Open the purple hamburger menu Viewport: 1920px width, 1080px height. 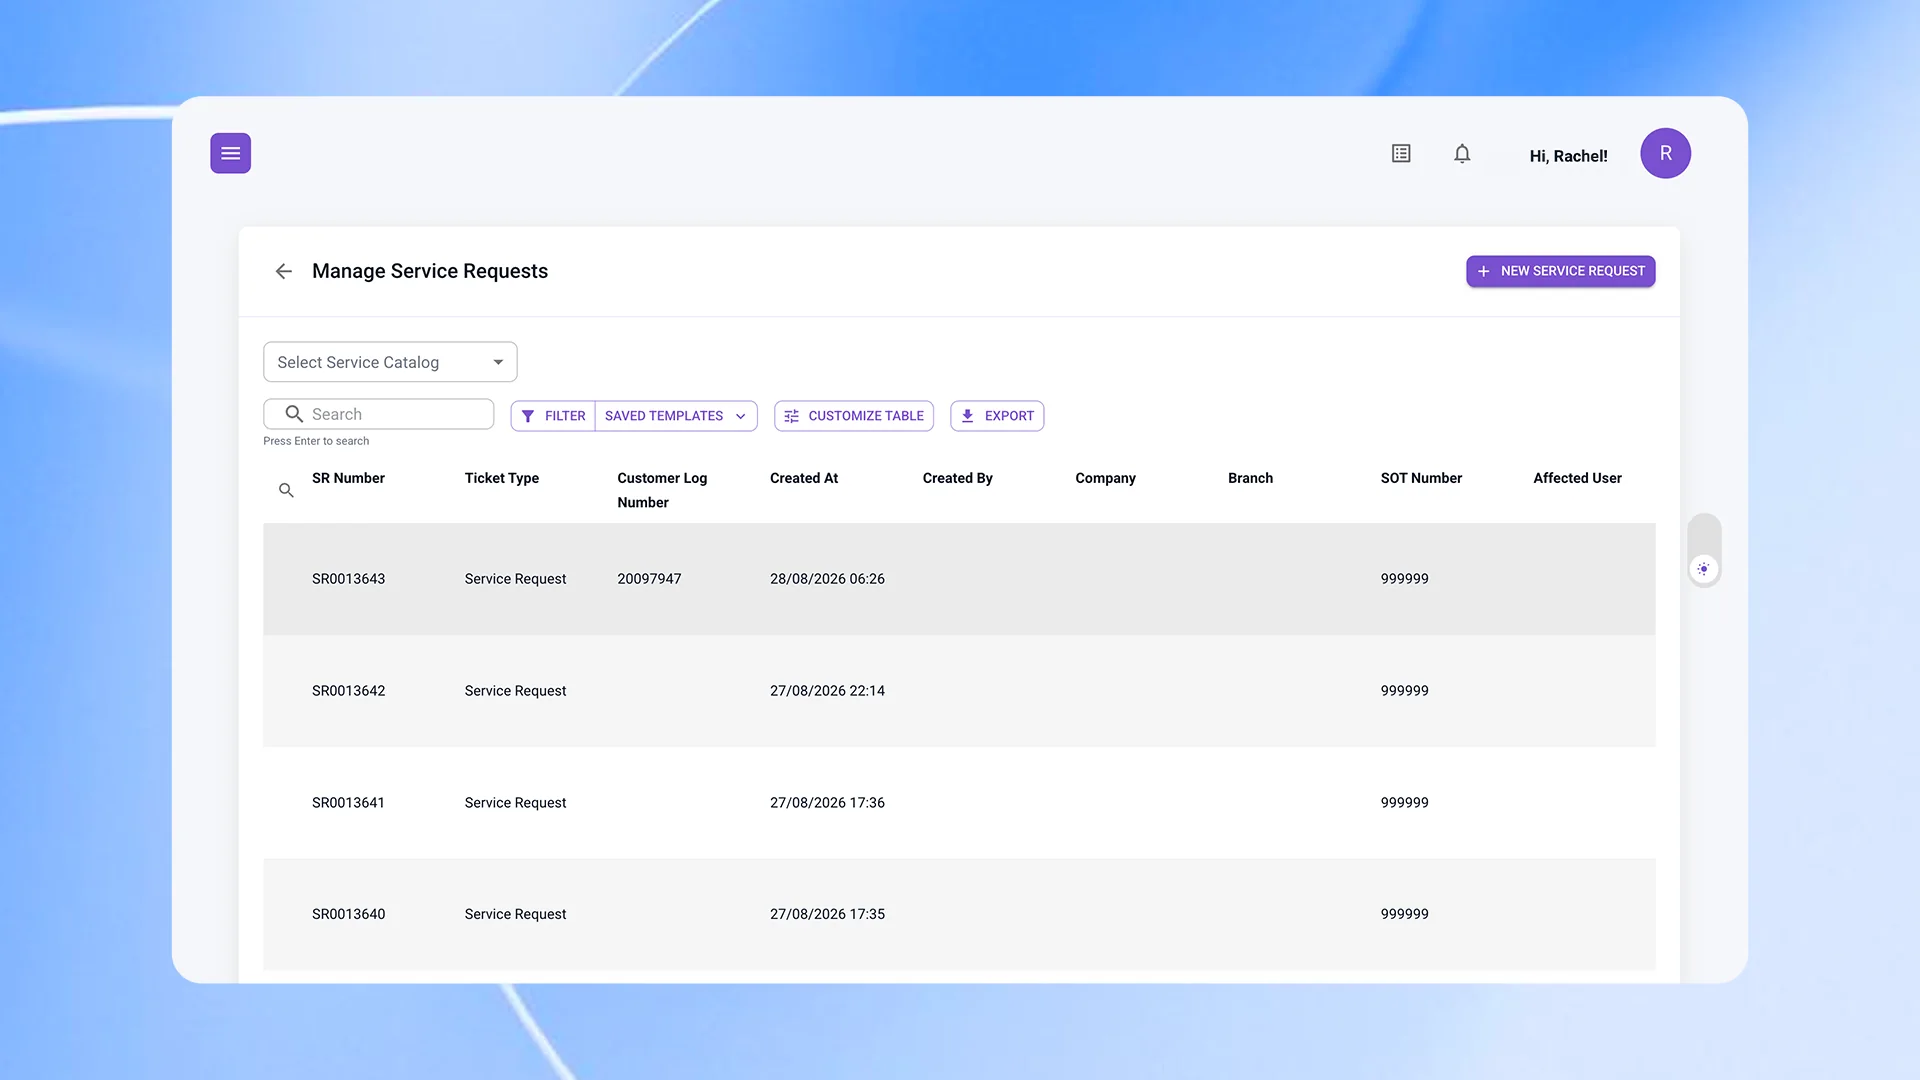(x=230, y=153)
